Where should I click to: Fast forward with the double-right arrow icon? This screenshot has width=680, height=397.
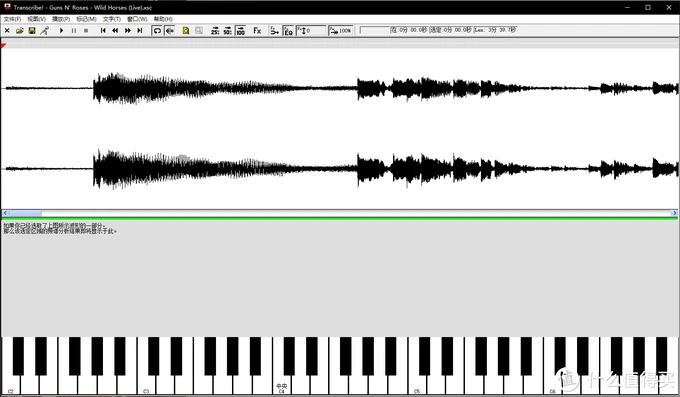tap(128, 30)
